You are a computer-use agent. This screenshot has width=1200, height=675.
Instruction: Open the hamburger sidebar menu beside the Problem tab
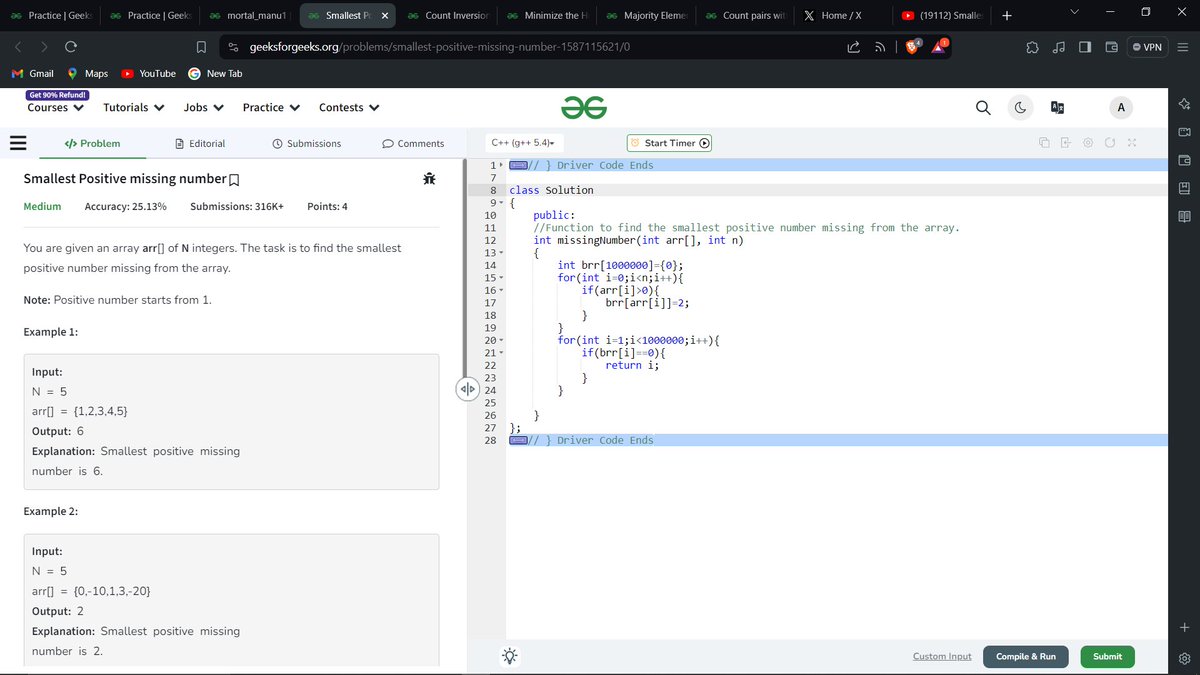click(x=17, y=143)
